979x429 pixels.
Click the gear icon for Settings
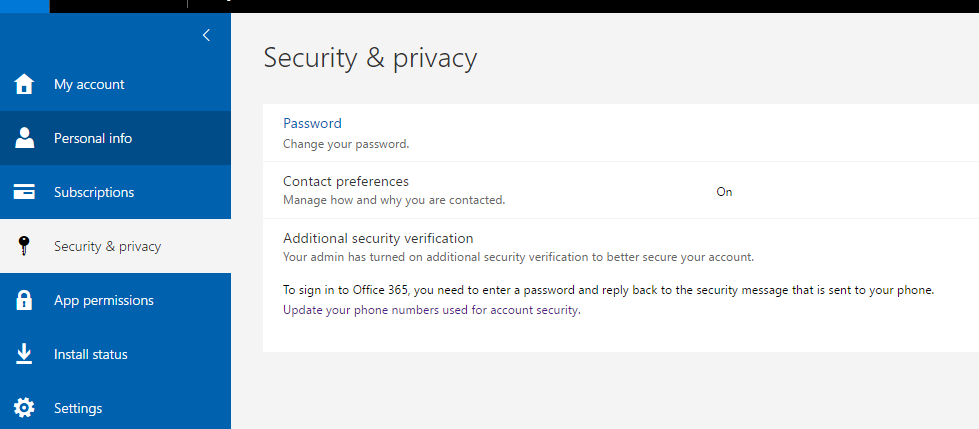tap(25, 408)
